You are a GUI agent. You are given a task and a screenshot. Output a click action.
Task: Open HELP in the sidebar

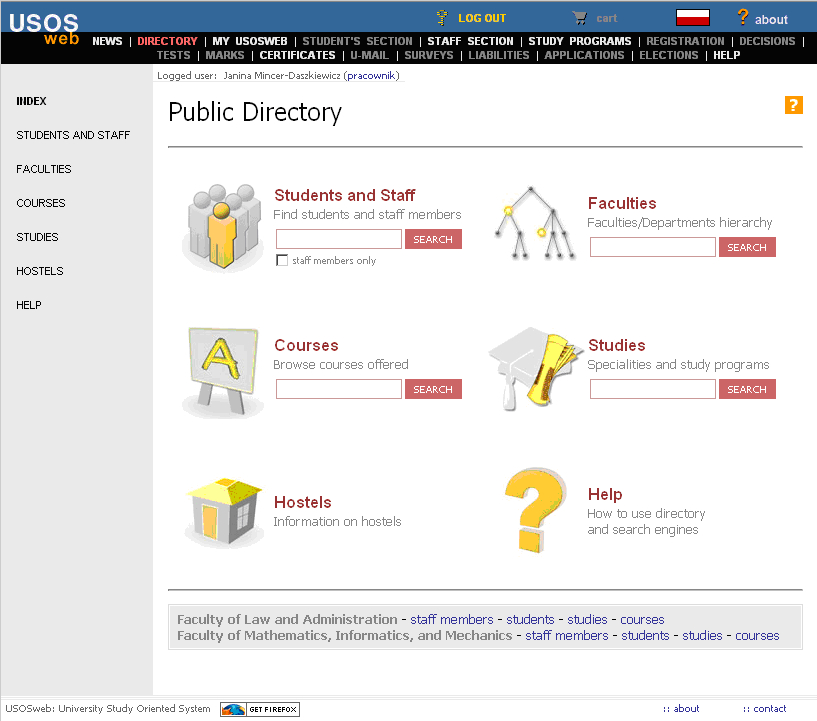pos(29,305)
